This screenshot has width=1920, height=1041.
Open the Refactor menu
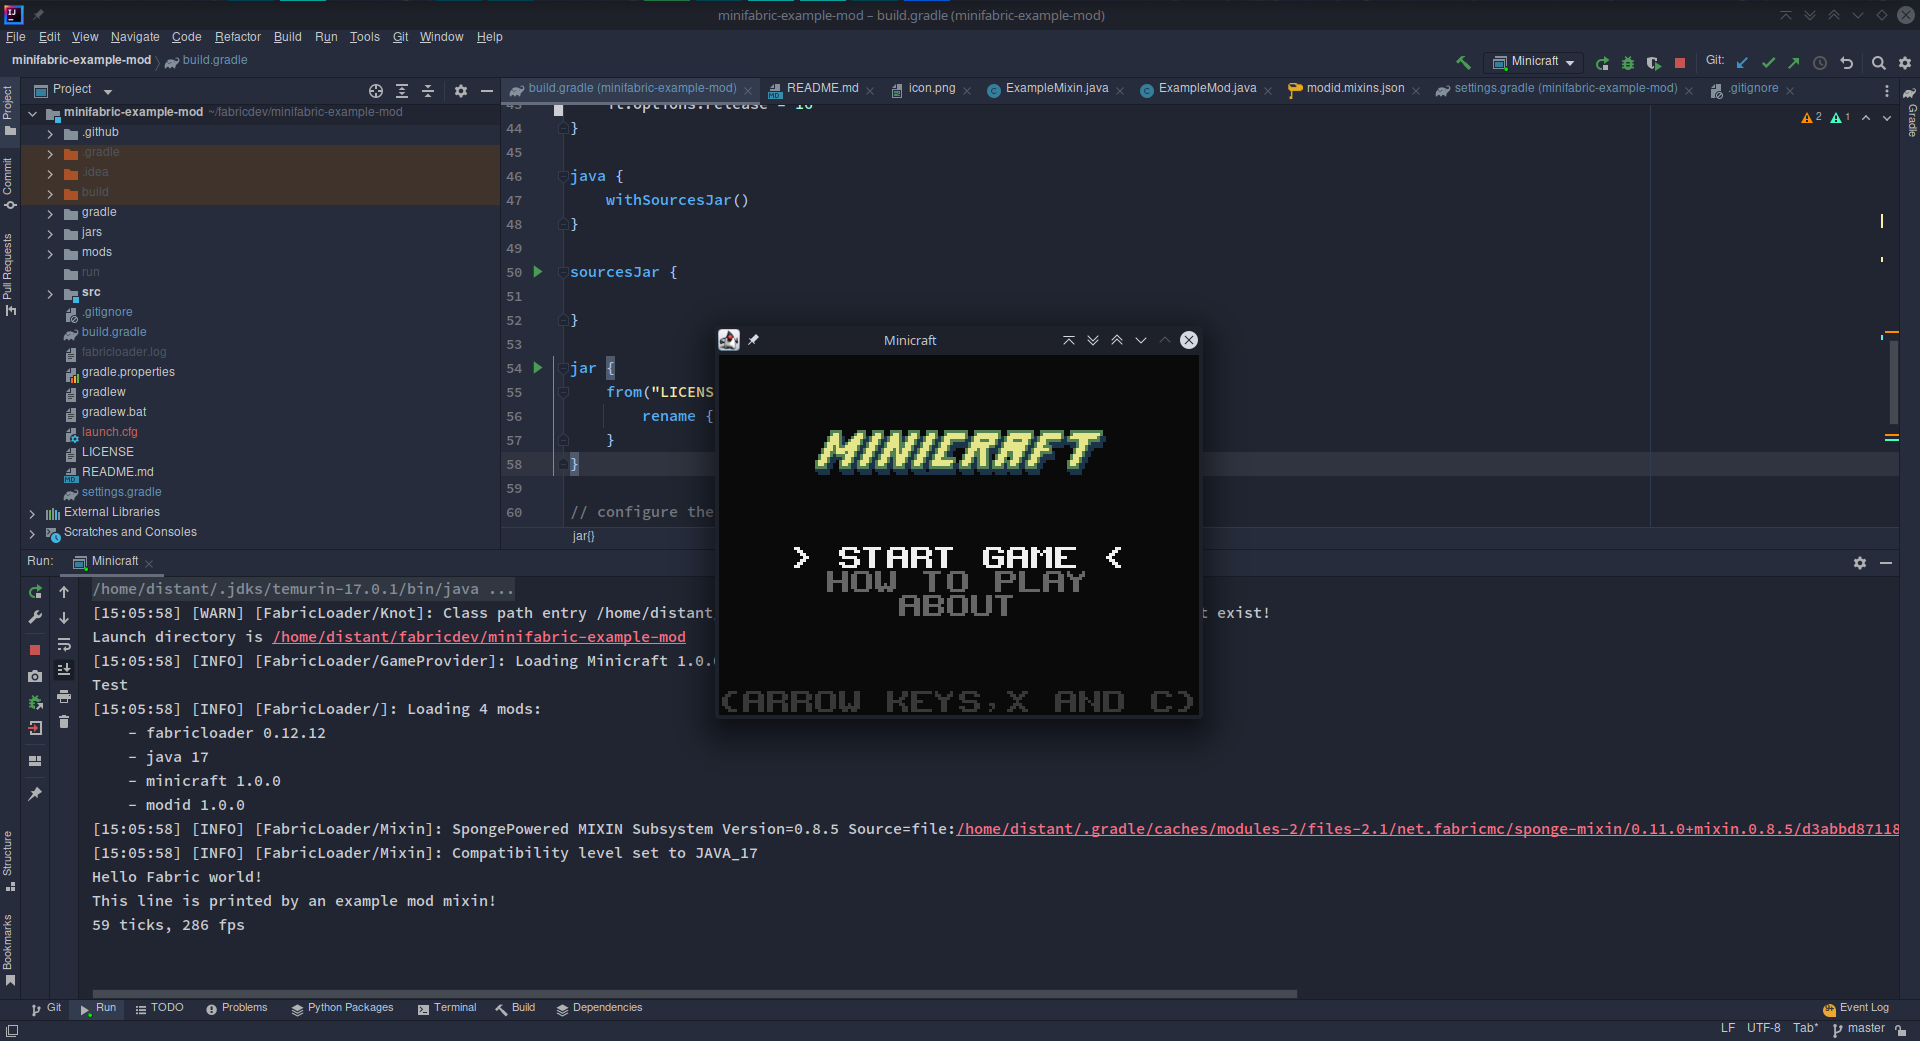(x=237, y=37)
